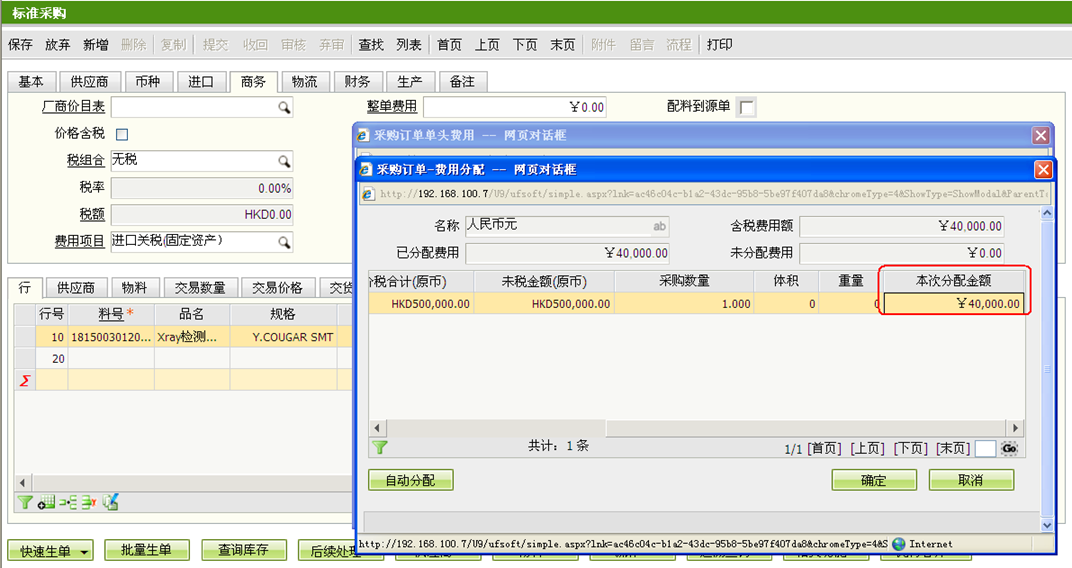1072x568 pixels.
Task: Click the add-row grid icon below the order lines
Action: (x=46, y=502)
